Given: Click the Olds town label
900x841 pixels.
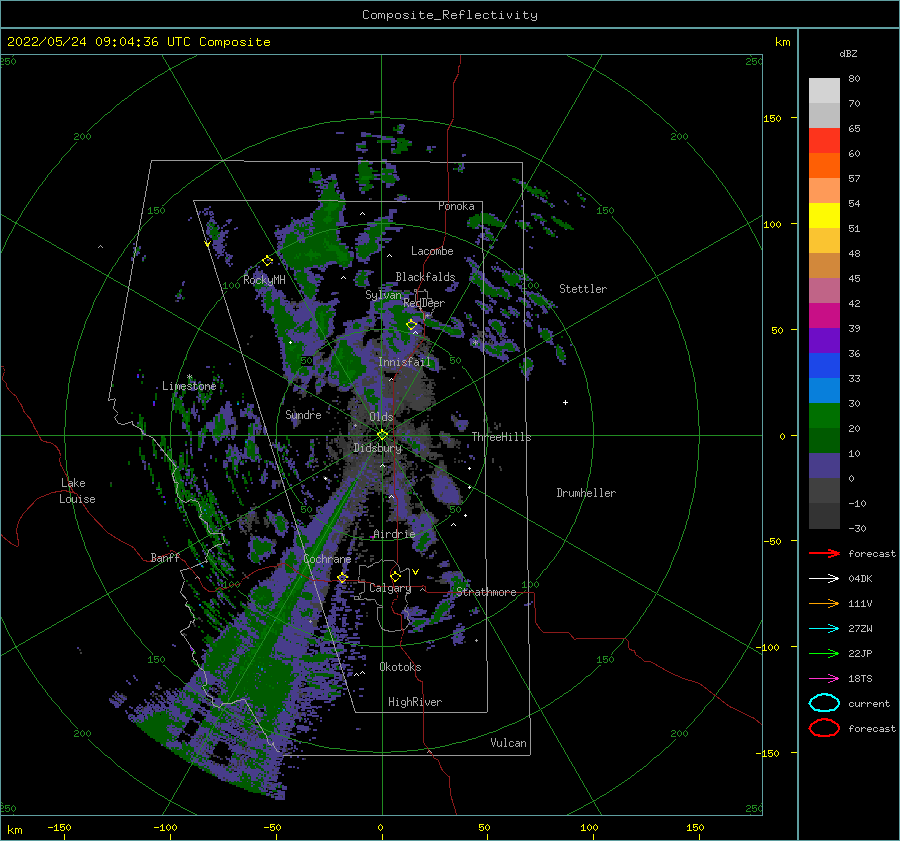Looking at the screenshot, I should click(x=381, y=417).
